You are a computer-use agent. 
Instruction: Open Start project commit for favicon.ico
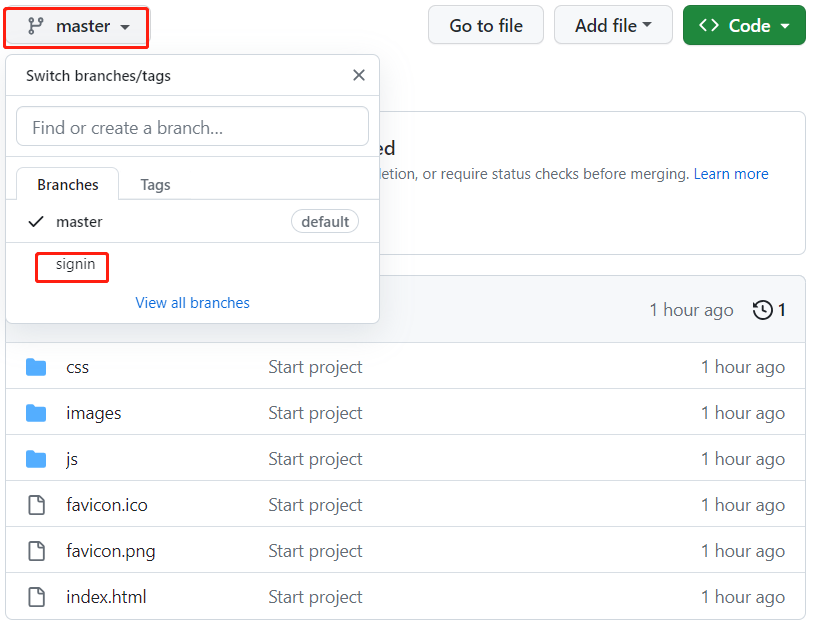click(x=315, y=505)
